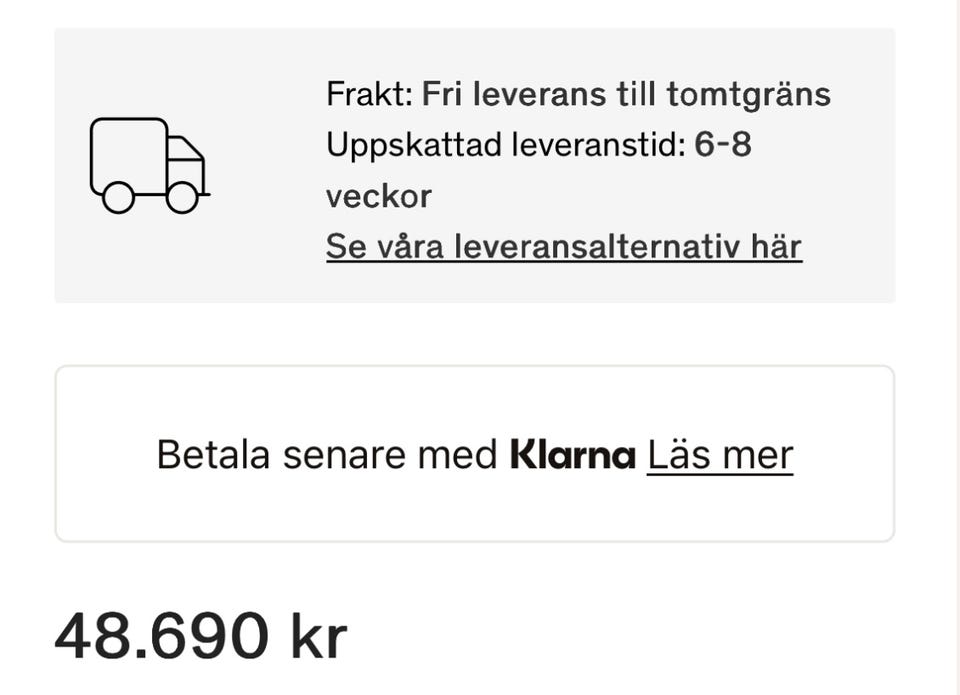
Task: Click the "Uppskattad leveranstid:" label
Action: coord(505,146)
